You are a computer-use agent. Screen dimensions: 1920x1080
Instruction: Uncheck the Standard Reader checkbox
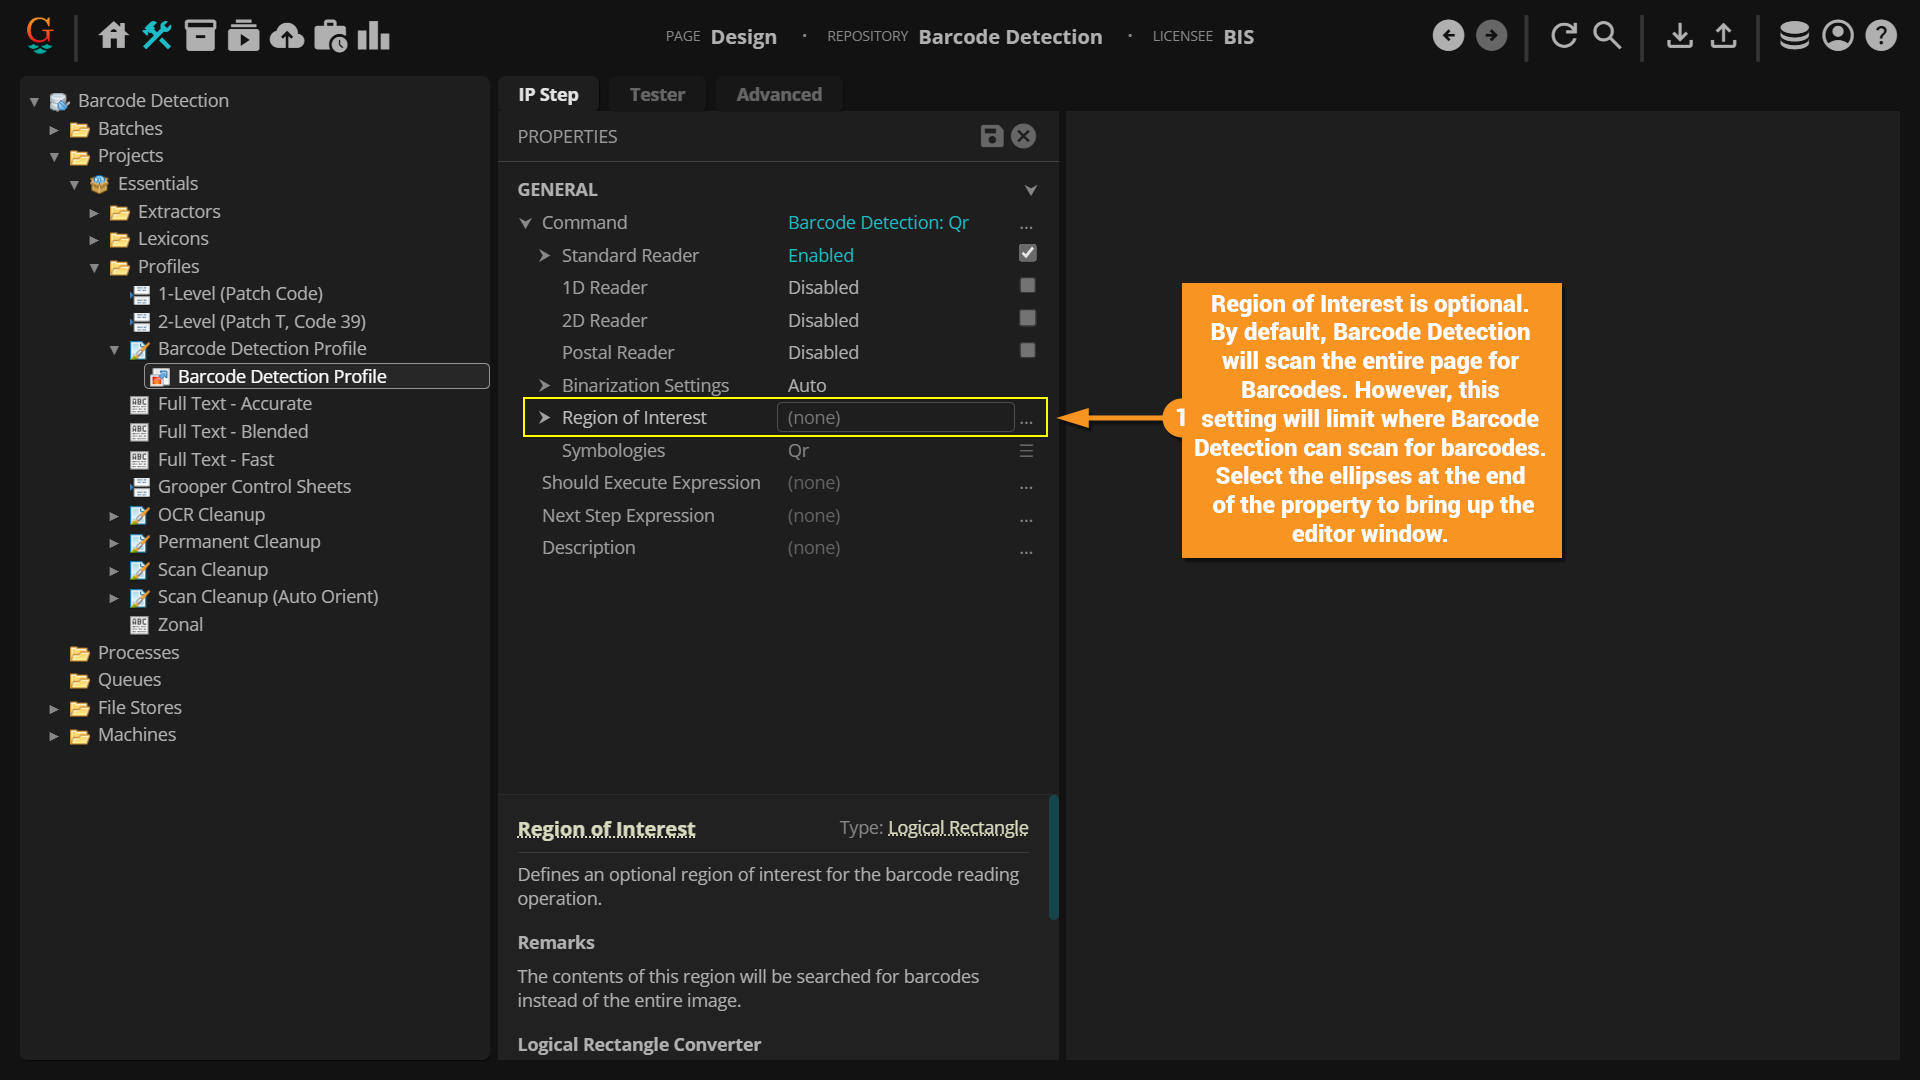click(1027, 254)
